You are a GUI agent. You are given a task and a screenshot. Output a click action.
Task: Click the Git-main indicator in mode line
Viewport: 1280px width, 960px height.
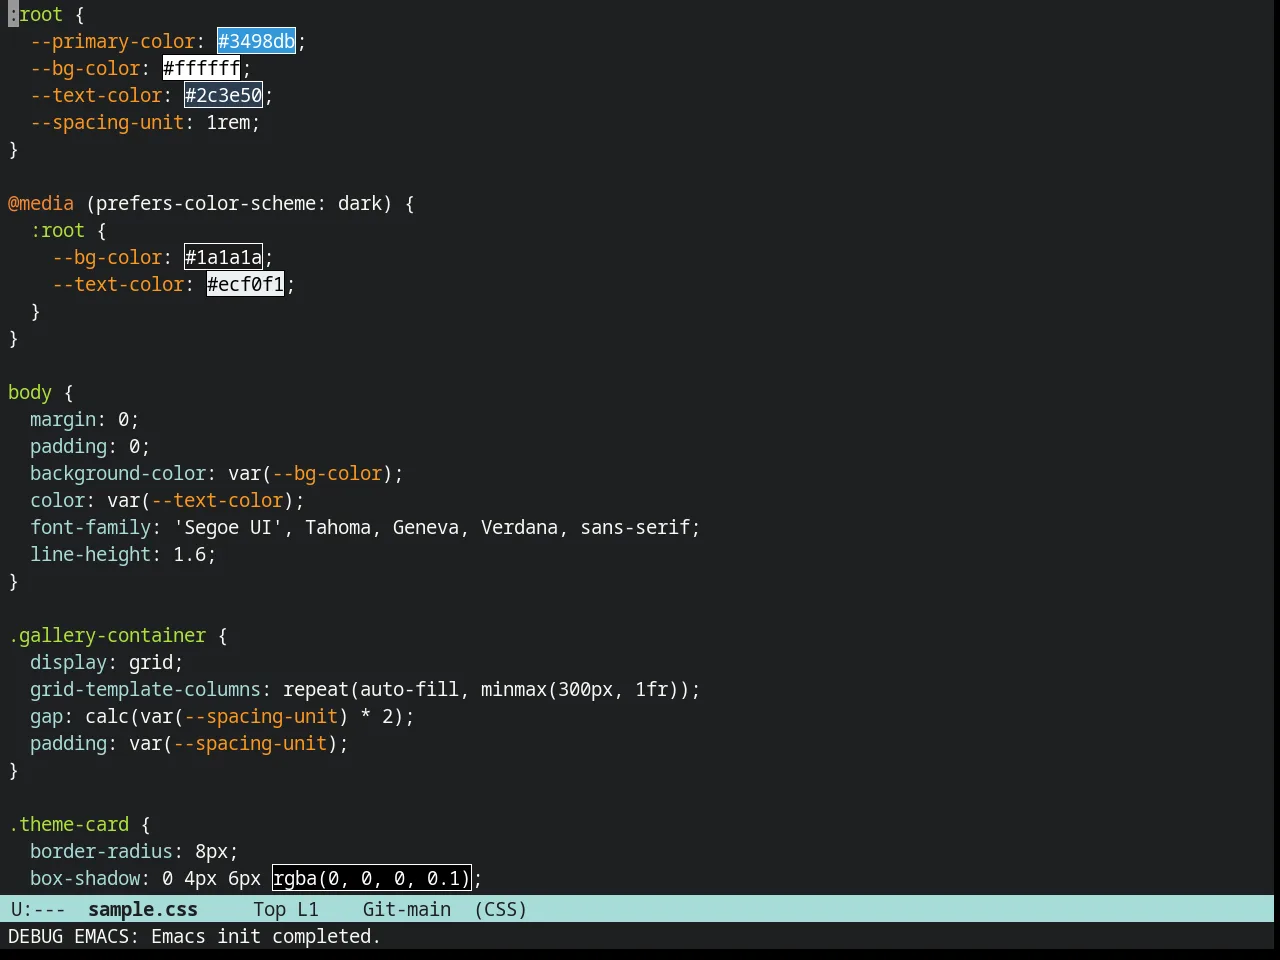(x=407, y=909)
